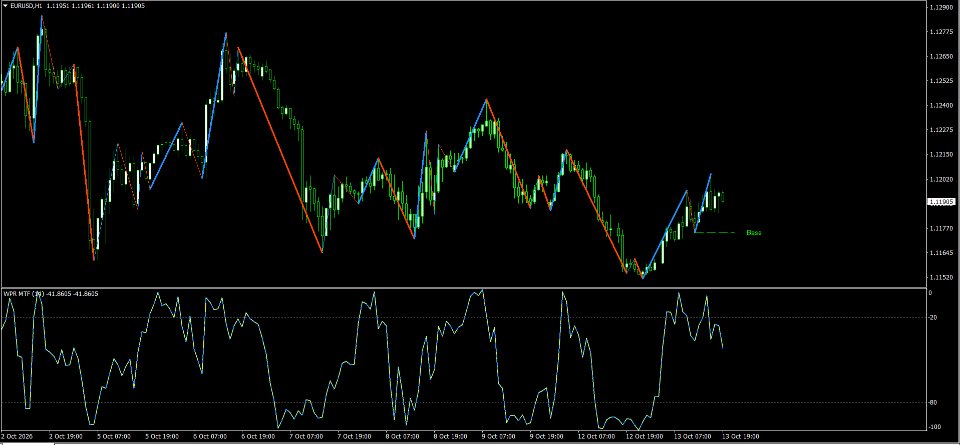
Task: Click the 6 Oct 07:00 time label
Action: 210,436
